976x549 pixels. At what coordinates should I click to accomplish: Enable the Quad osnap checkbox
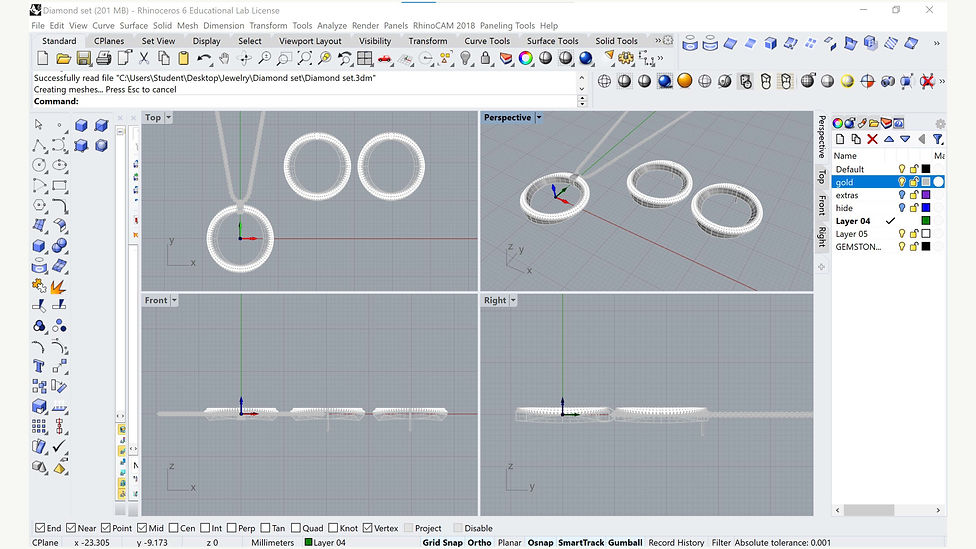tap(296, 528)
